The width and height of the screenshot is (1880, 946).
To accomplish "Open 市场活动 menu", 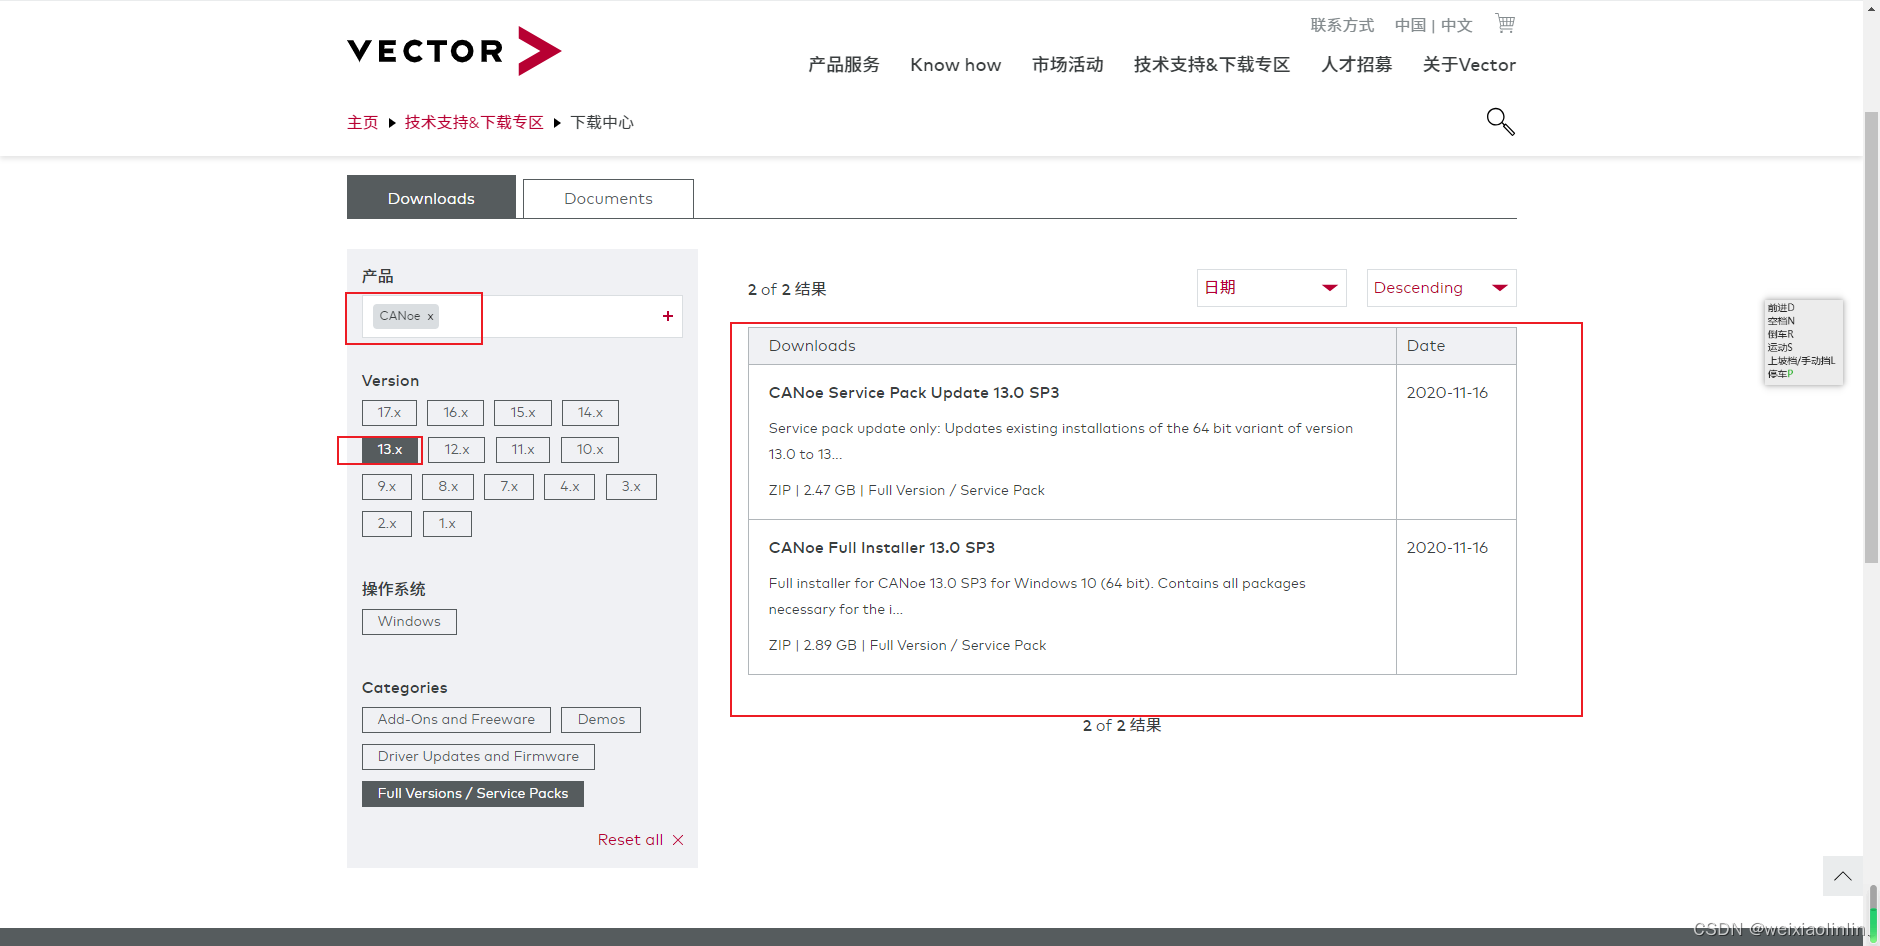I will (x=1068, y=65).
